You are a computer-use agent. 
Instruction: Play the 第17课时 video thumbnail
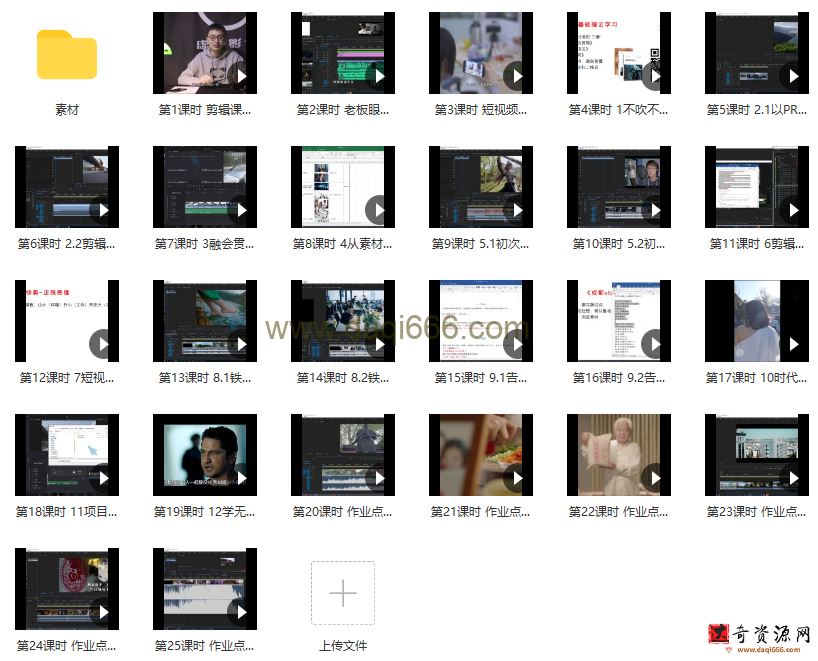(757, 321)
